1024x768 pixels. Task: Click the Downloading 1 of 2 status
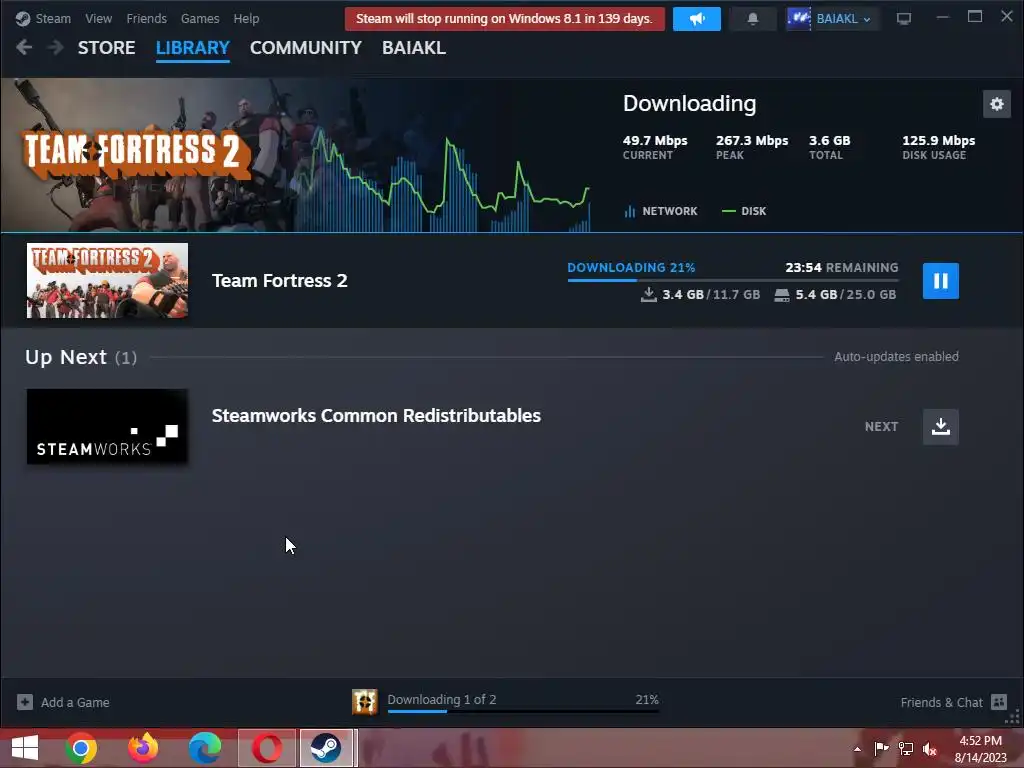[441, 699]
